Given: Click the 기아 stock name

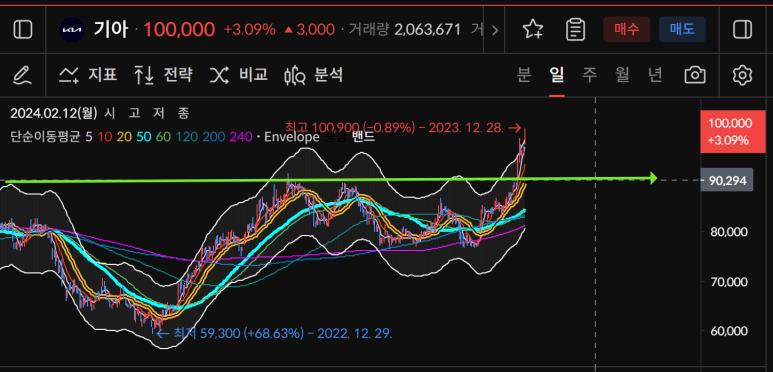Looking at the screenshot, I should [x=111, y=30].
